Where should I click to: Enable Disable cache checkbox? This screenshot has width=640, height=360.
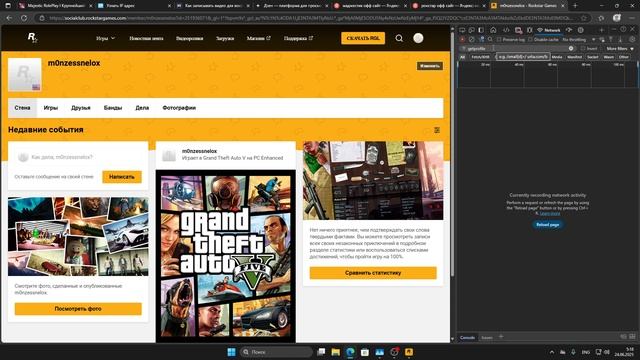point(530,40)
